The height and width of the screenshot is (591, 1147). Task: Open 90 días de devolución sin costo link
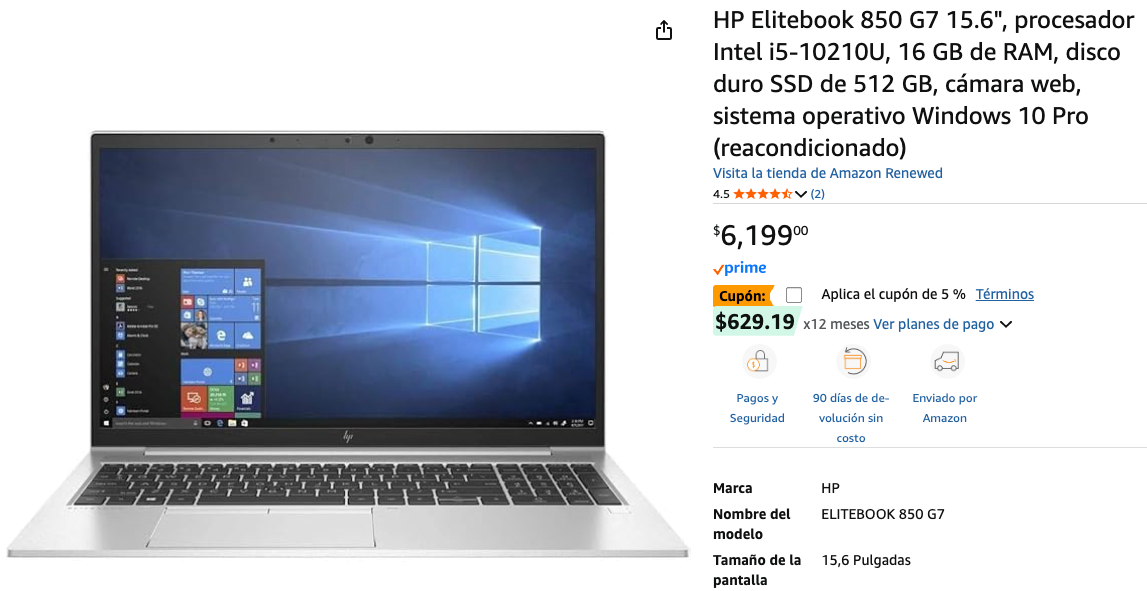851,418
